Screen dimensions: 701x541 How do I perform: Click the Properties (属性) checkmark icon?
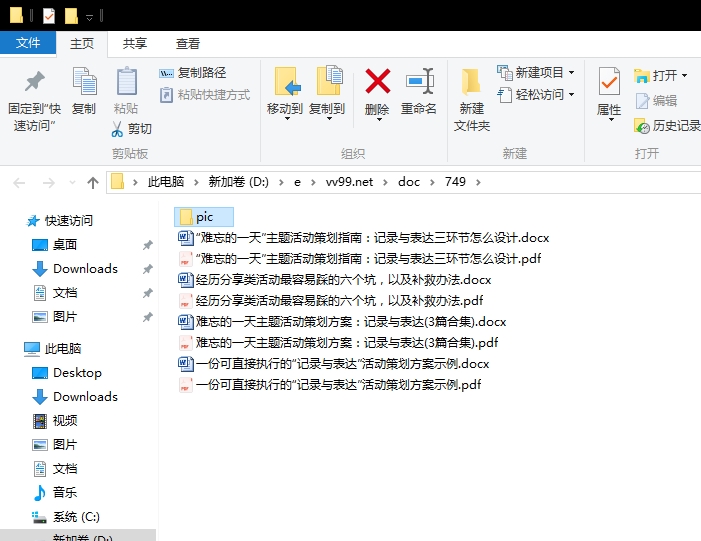609,81
